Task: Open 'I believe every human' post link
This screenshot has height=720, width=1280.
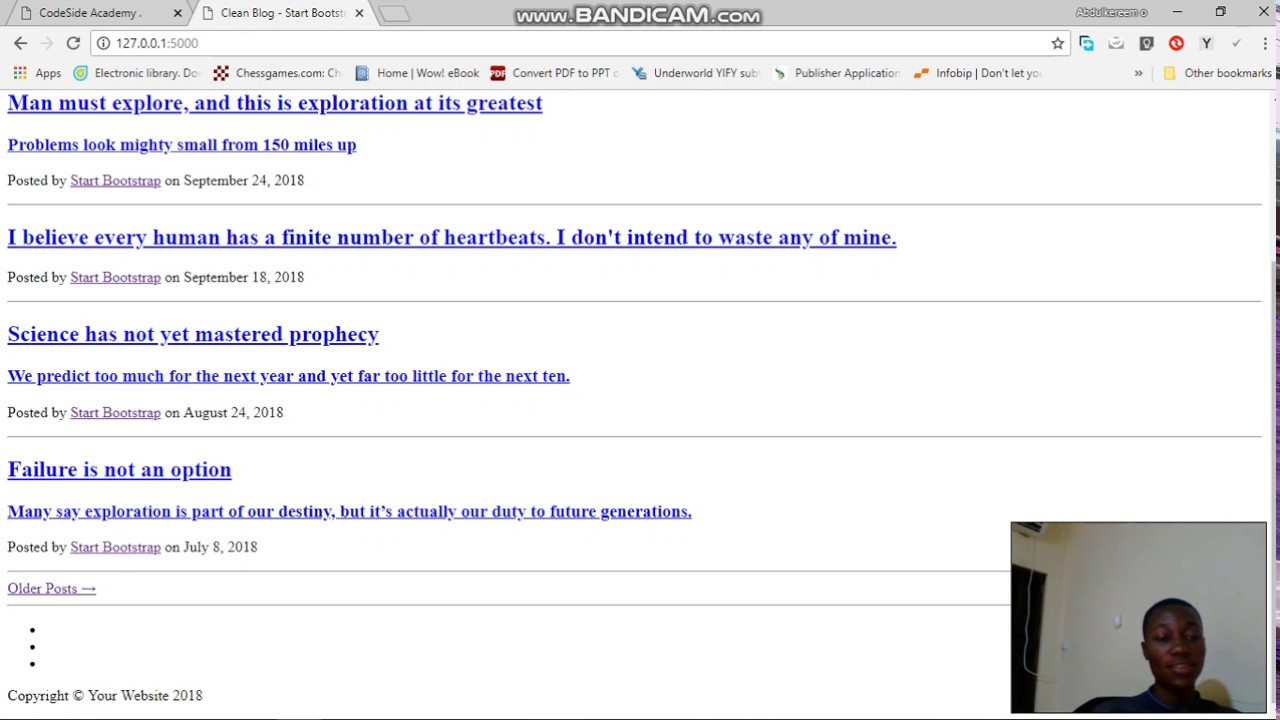Action: coord(452,237)
